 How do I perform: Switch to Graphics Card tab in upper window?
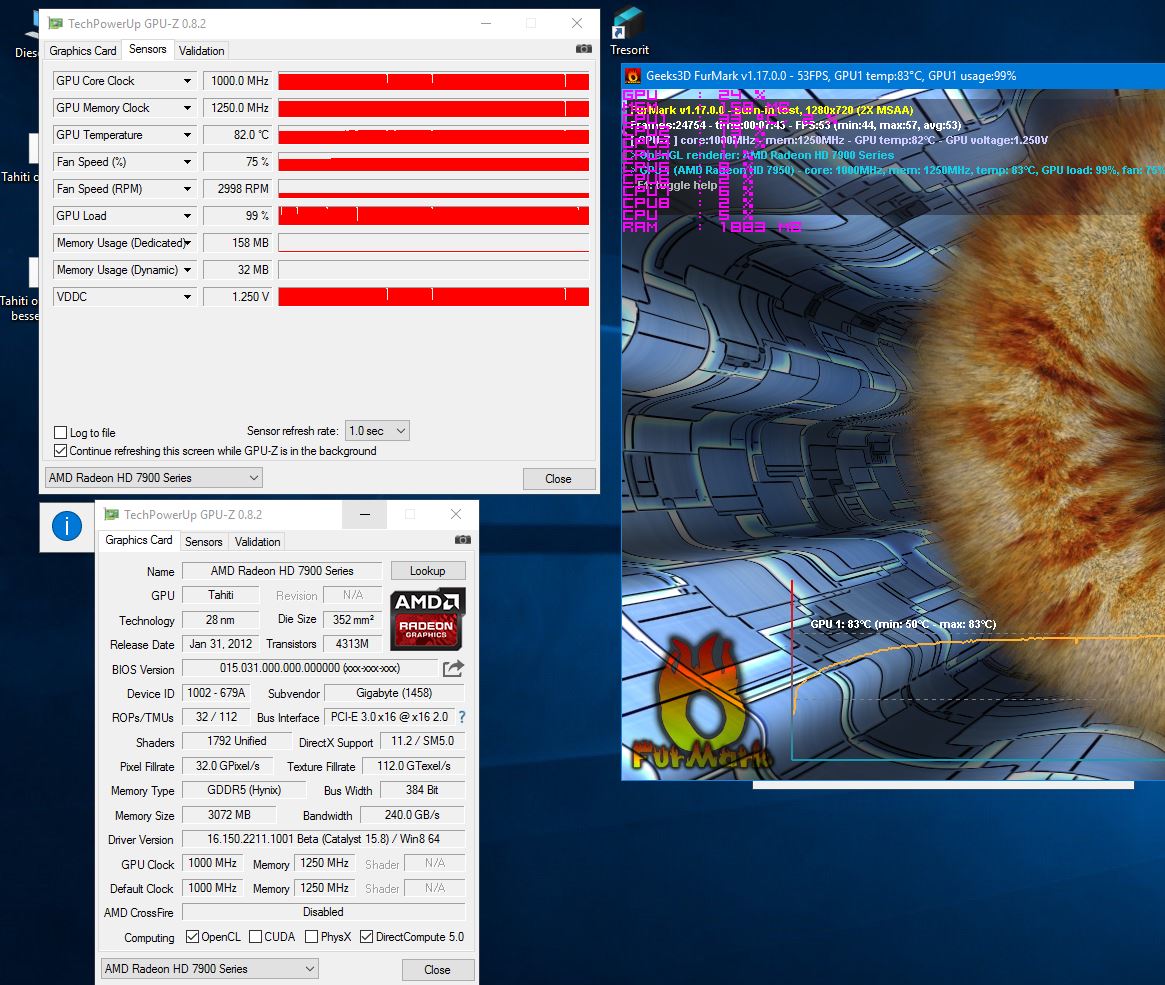tap(82, 51)
